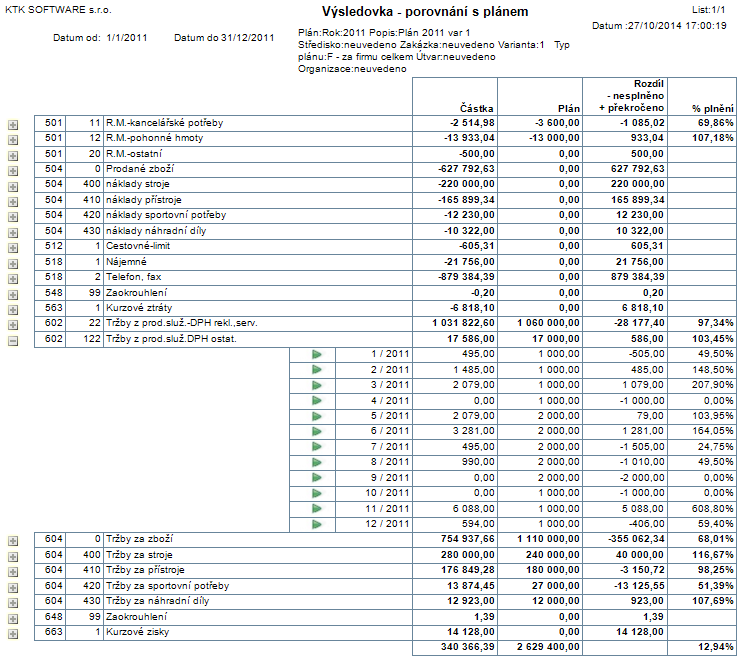Image resolution: width=741 pixels, height=661 pixels.
Task: Expand the Tržby za zboží row
Action: [13, 541]
